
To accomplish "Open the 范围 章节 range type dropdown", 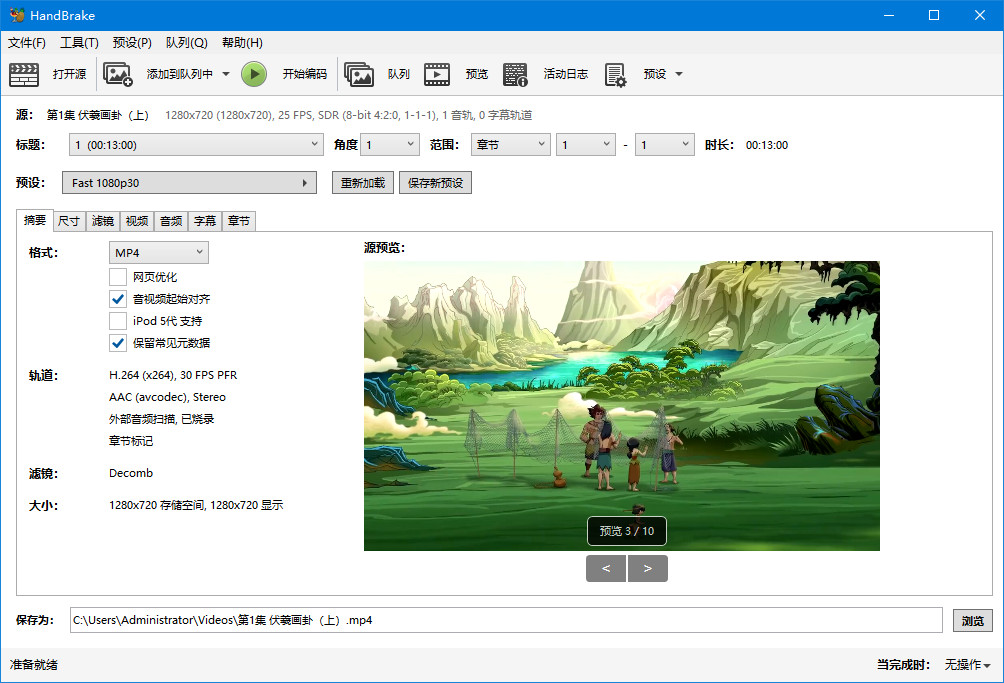I will (x=510, y=145).
